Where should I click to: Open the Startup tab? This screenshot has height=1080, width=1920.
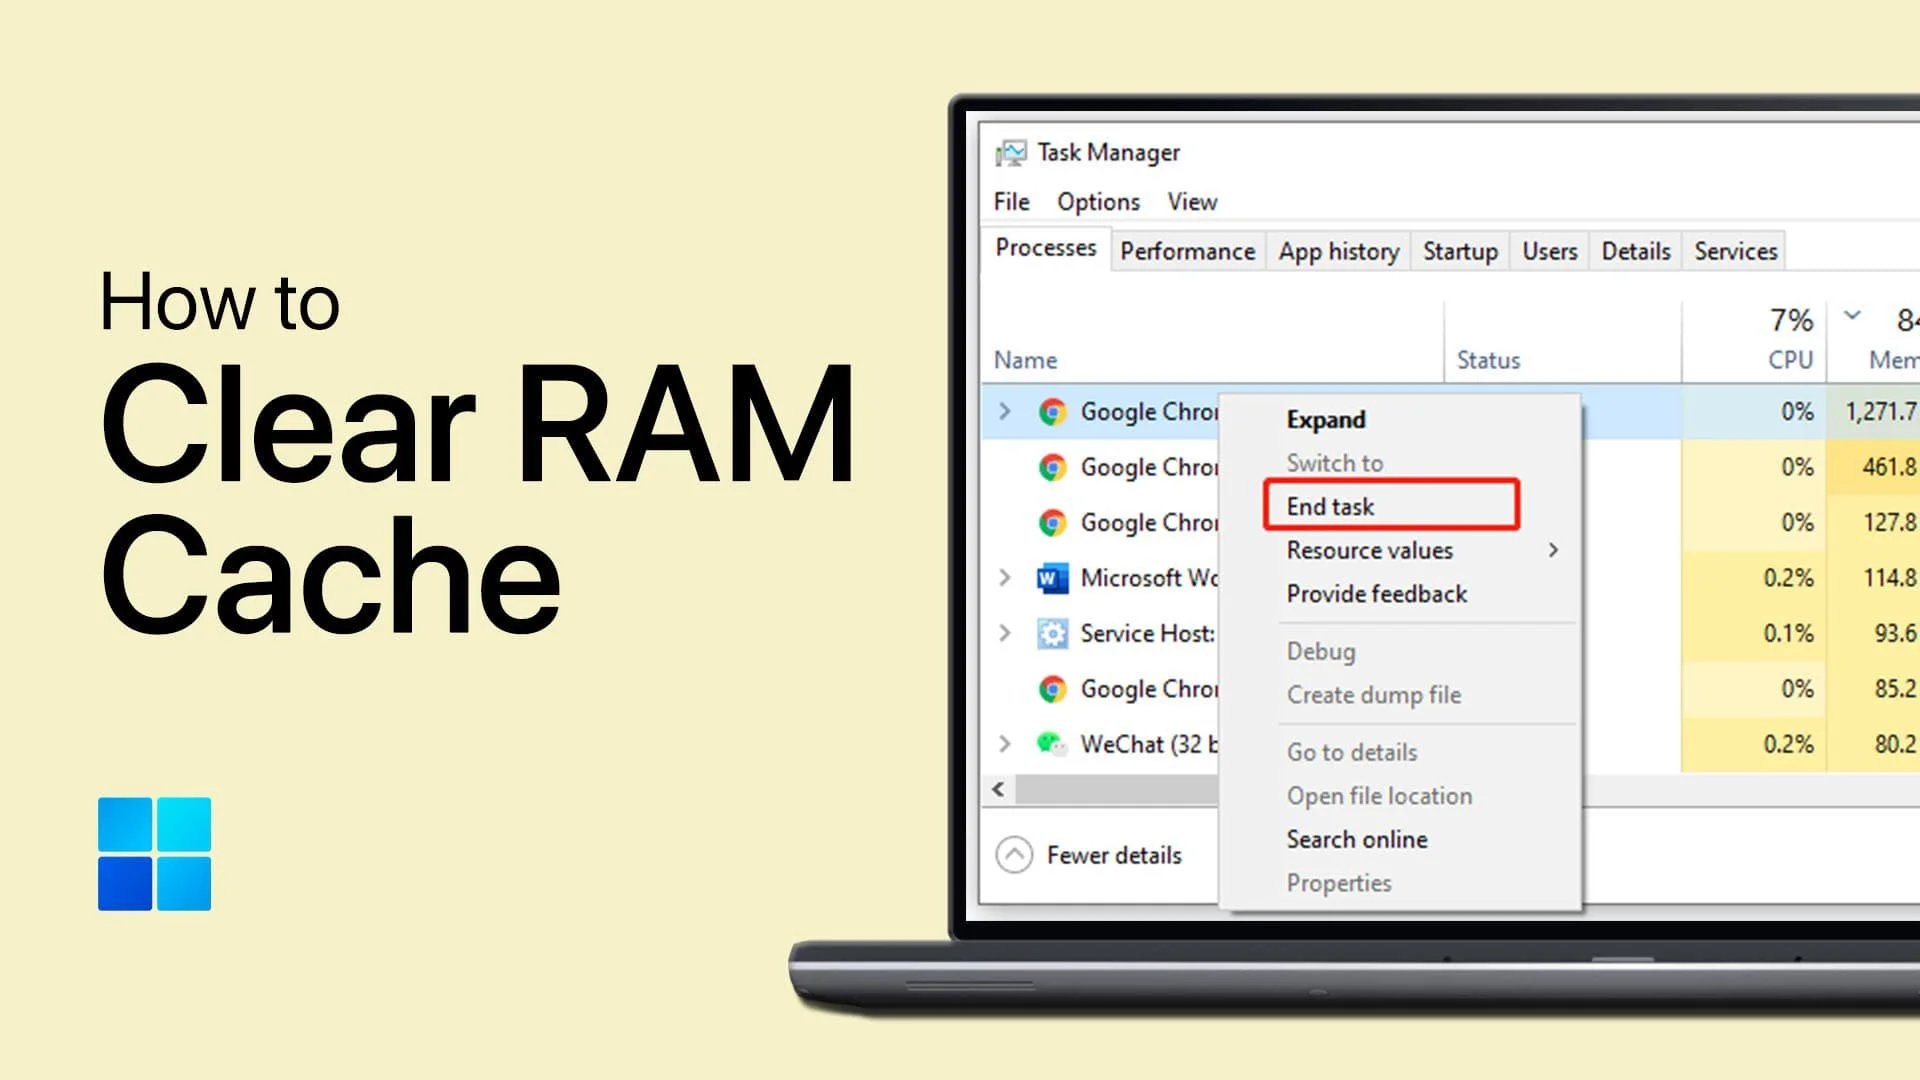point(1460,251)
